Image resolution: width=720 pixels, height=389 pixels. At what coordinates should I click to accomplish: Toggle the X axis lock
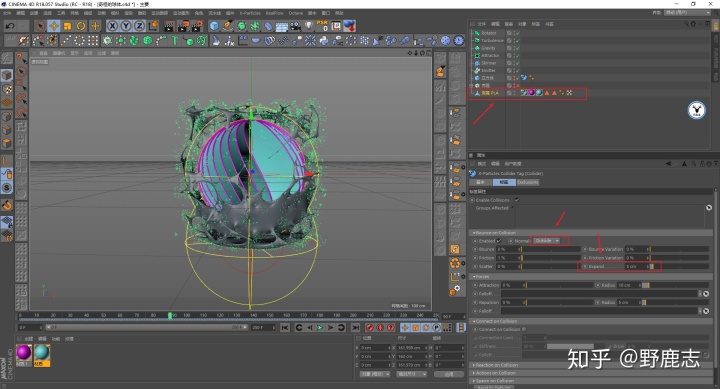pyautogui.click(x=112, y=26)
